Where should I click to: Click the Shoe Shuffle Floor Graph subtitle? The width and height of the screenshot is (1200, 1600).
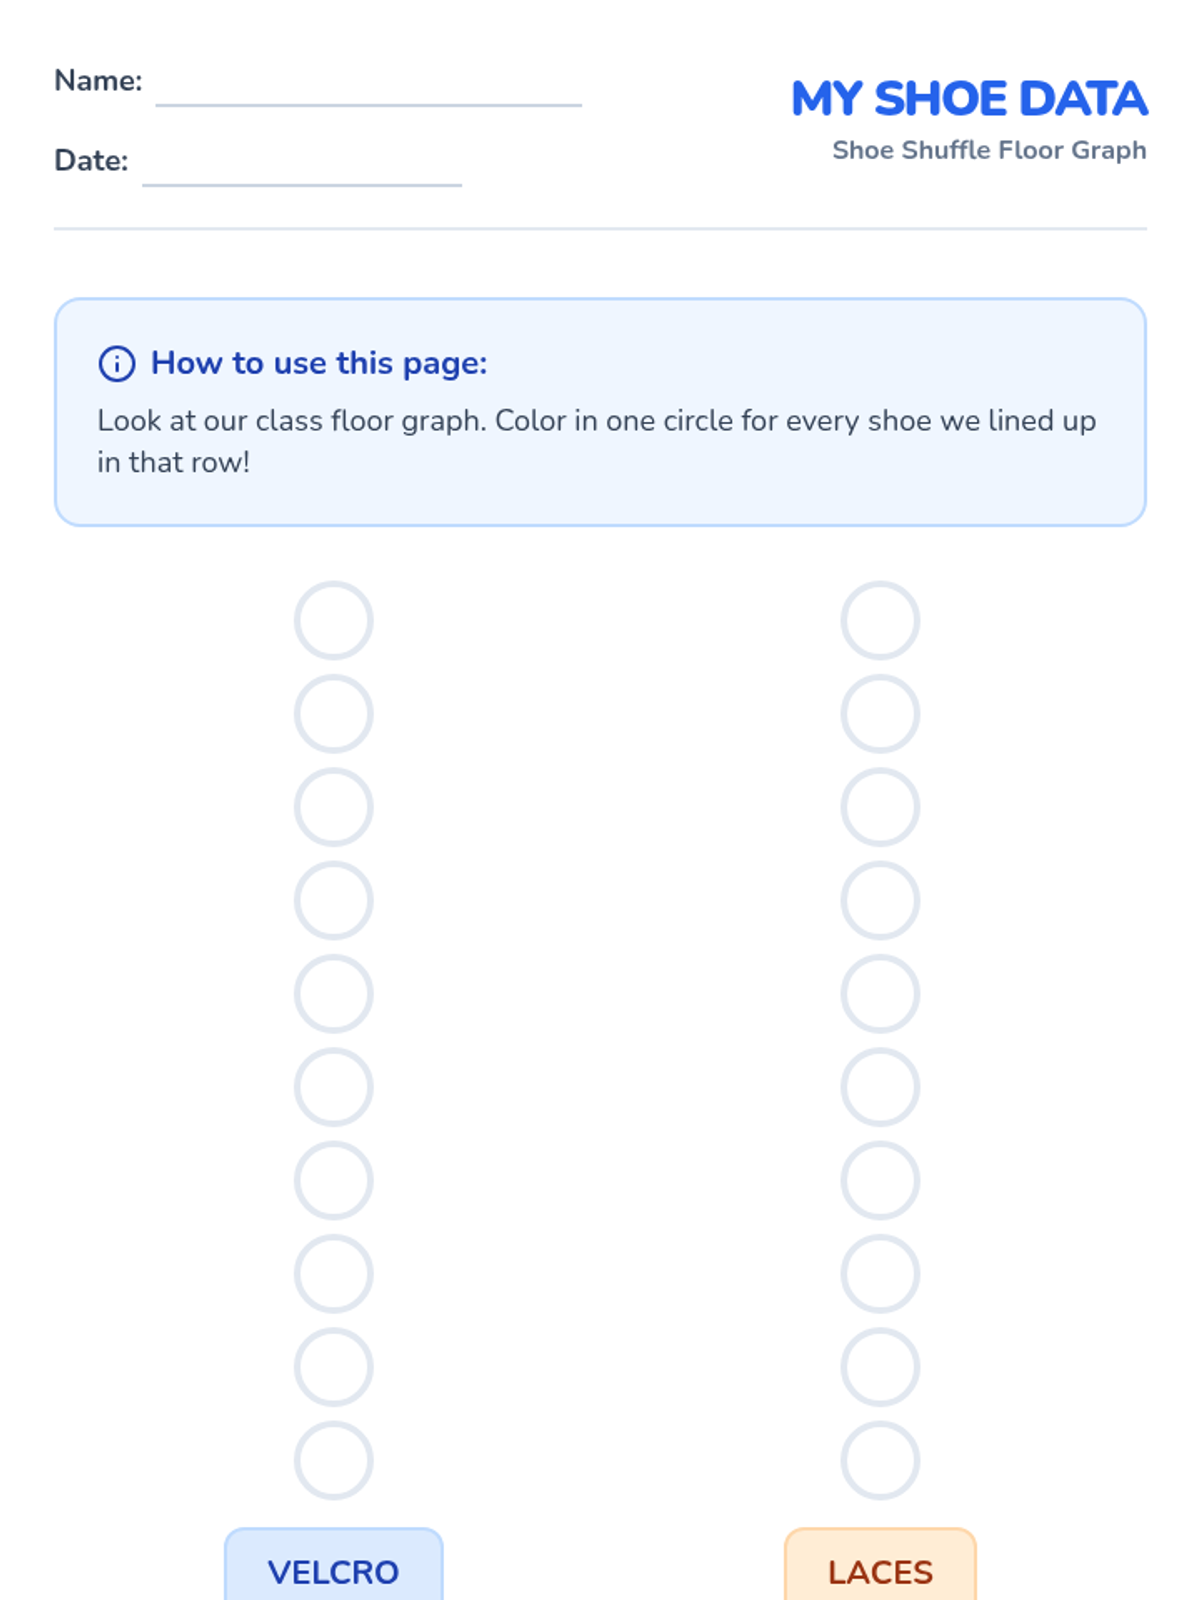(989, 150)
